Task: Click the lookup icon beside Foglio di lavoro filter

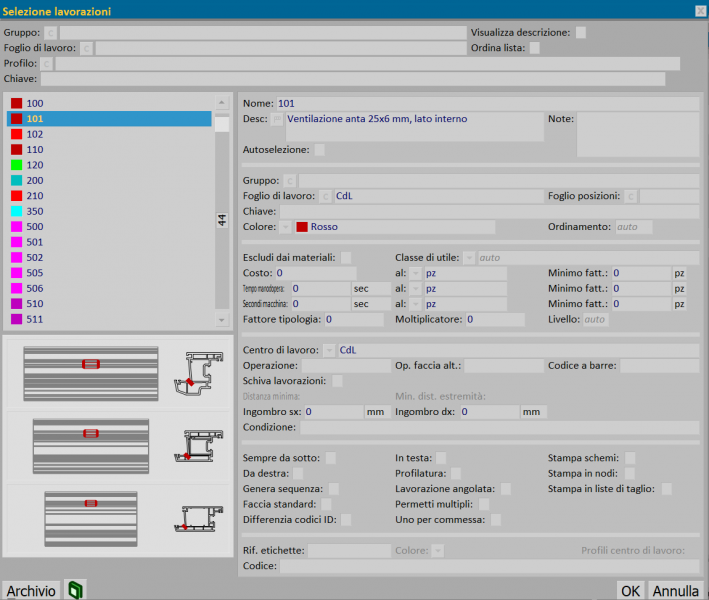Action: (x=86, y=48)
